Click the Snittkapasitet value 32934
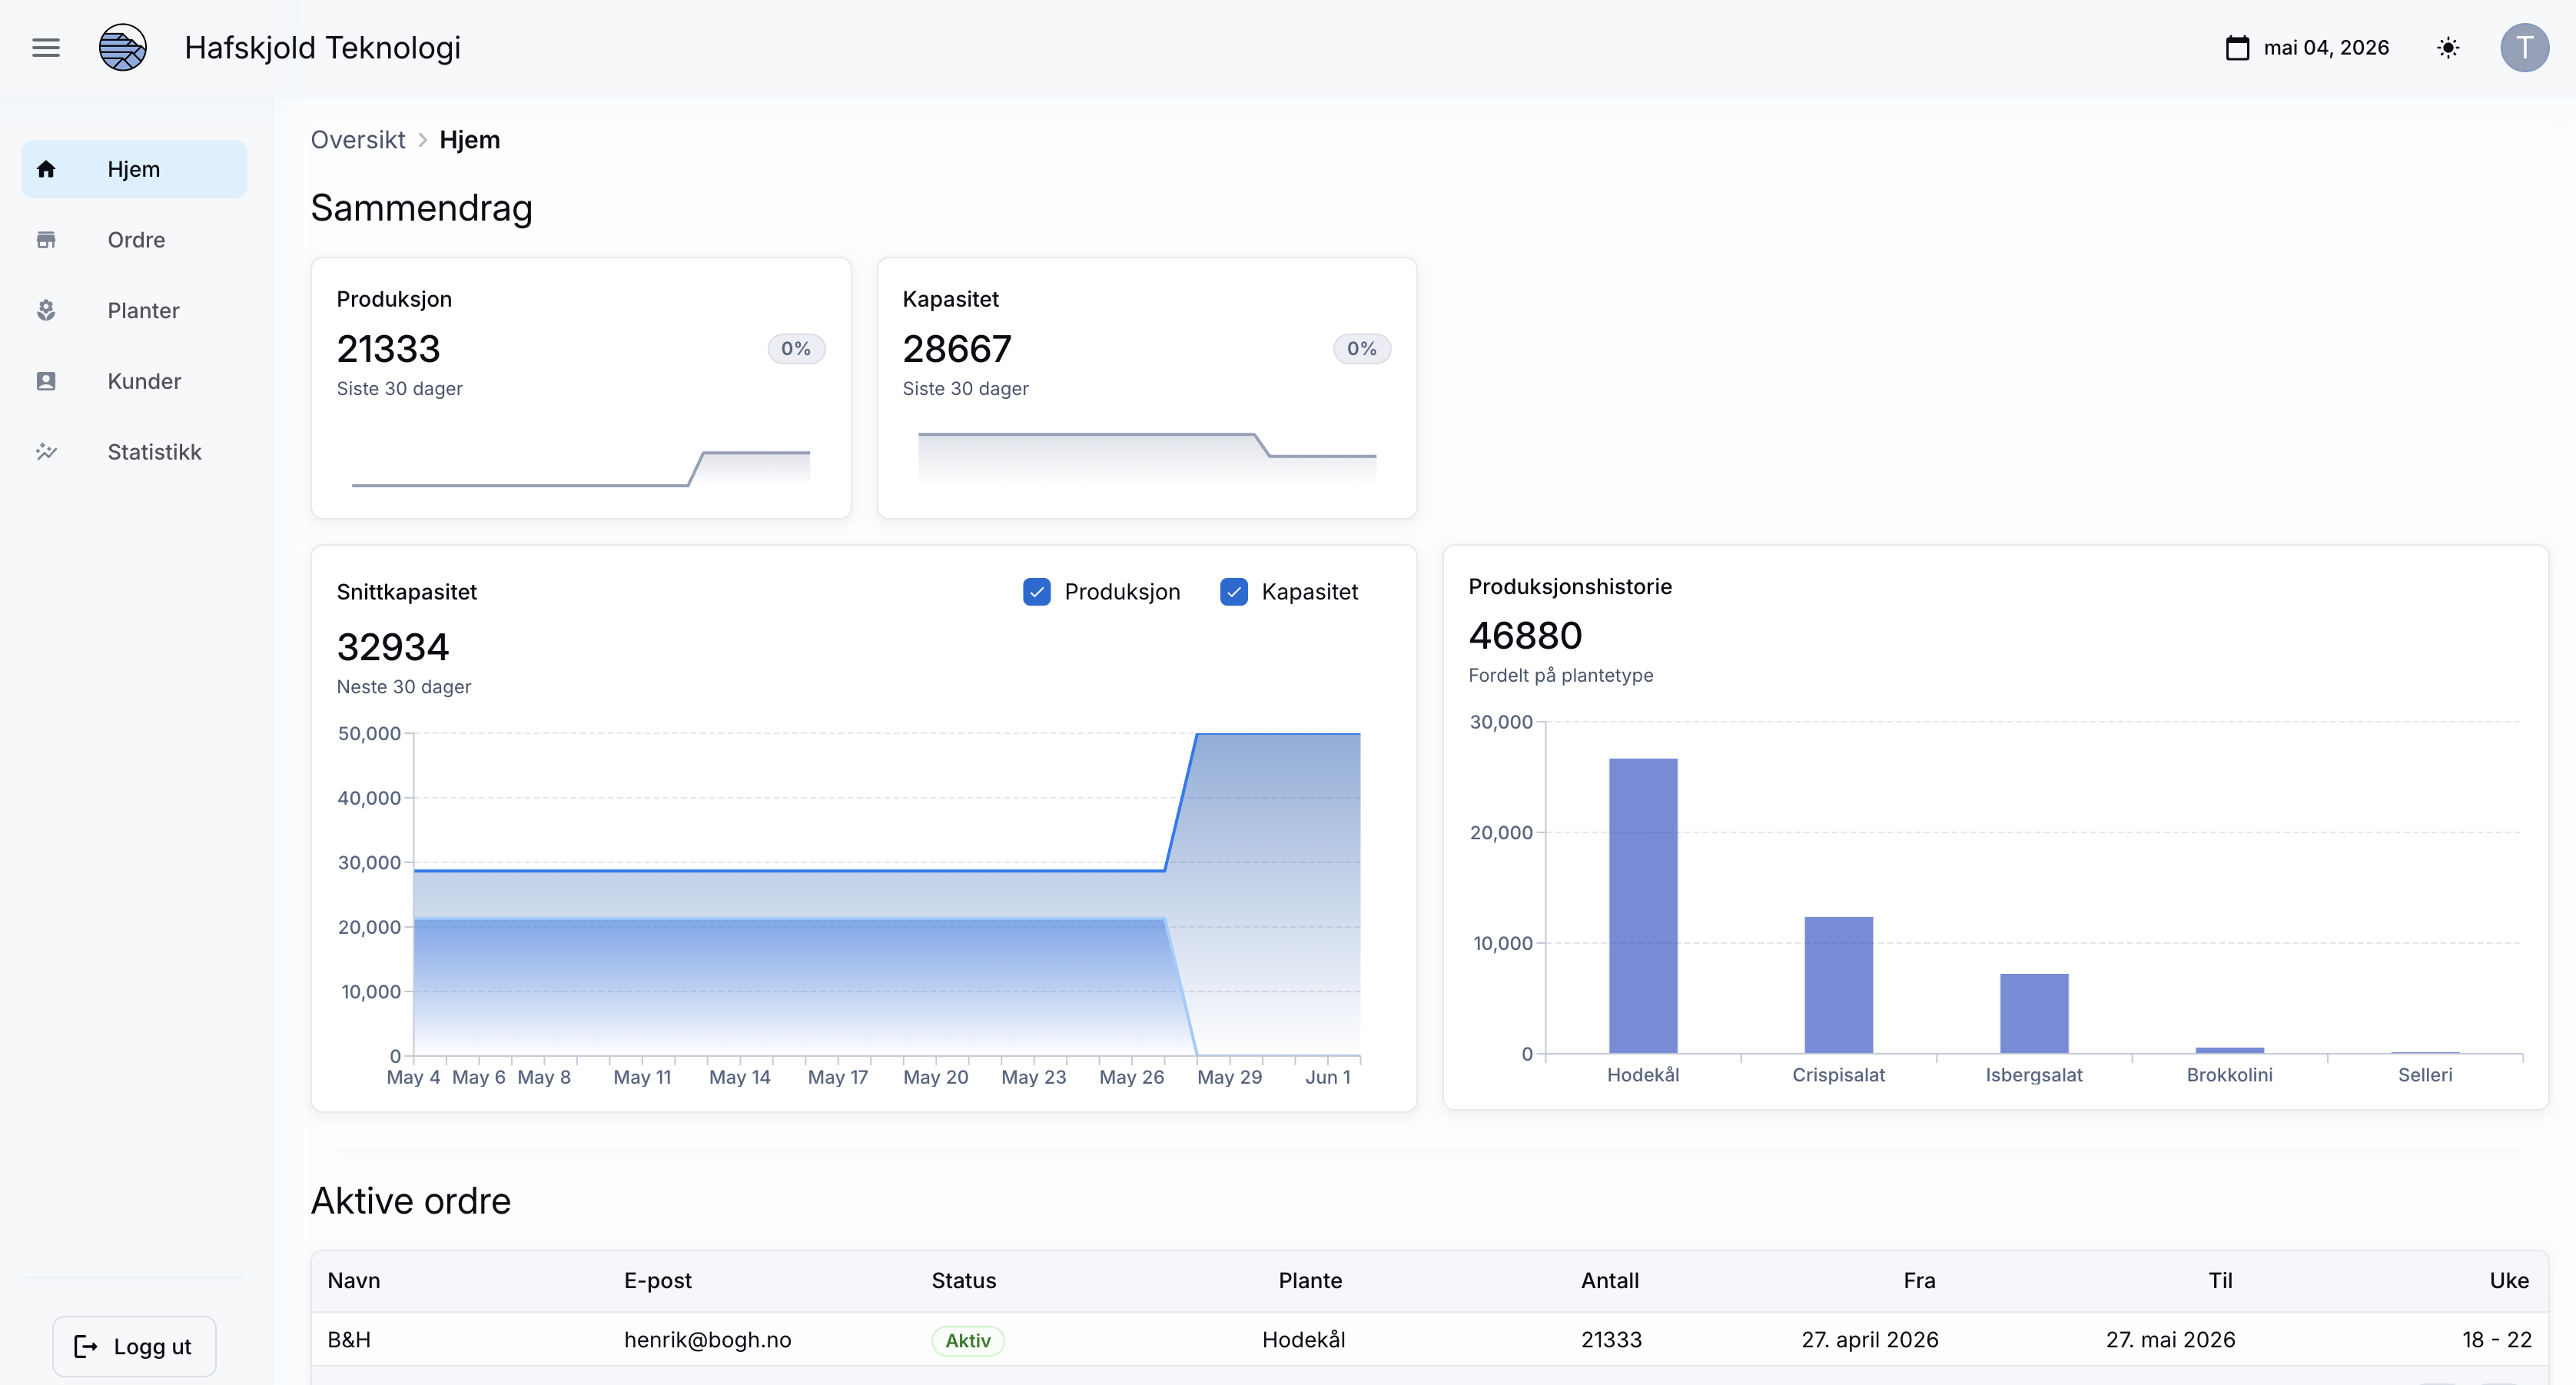The image size is (2576, 1385). [393, 648]
